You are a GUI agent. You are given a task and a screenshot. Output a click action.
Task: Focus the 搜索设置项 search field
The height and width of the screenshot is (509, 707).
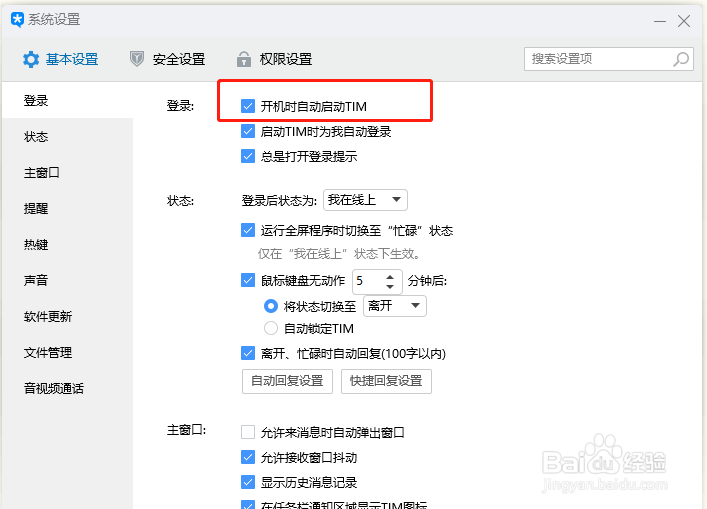point(609,59)
